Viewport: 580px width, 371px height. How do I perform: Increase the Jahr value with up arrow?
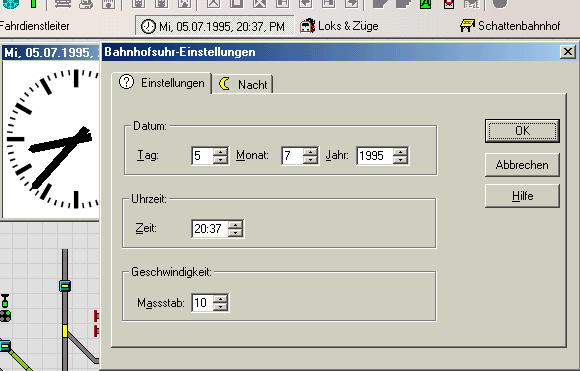[x=400, y=152]
